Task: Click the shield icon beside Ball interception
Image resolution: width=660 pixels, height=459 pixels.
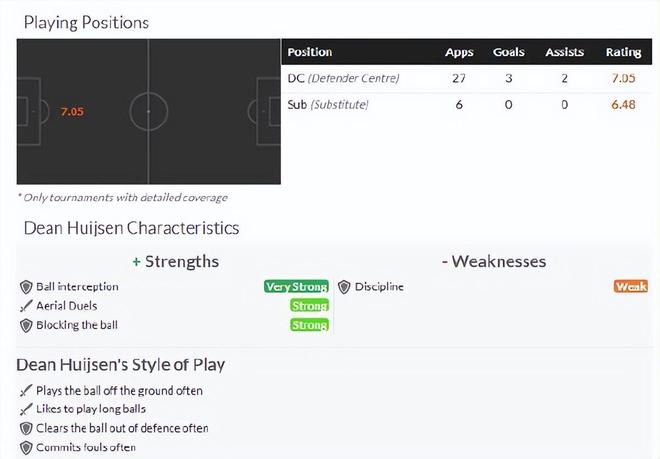Action: click(x=26, y=287)
